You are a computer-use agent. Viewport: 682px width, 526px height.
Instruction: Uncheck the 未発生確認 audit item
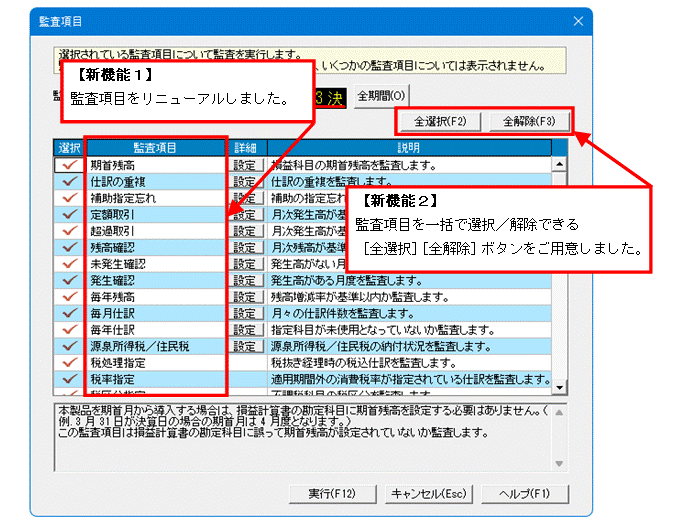69,264
